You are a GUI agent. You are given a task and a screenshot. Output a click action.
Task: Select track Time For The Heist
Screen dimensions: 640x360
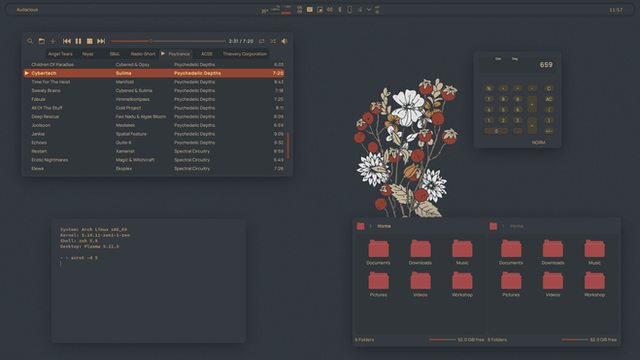pos(154,82)
